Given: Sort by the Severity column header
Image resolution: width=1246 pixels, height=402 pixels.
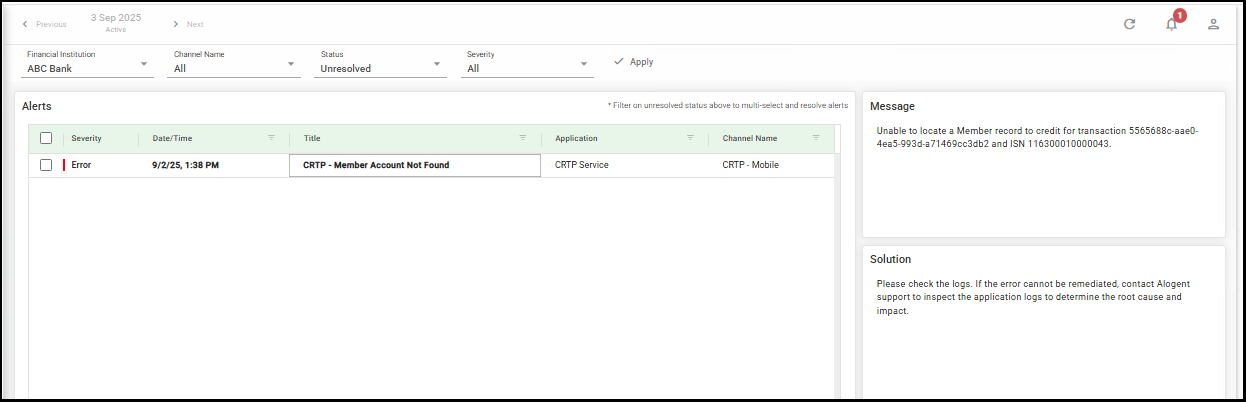Looking at the screenshot, I should pyautogui.click(x=86, y=138).
